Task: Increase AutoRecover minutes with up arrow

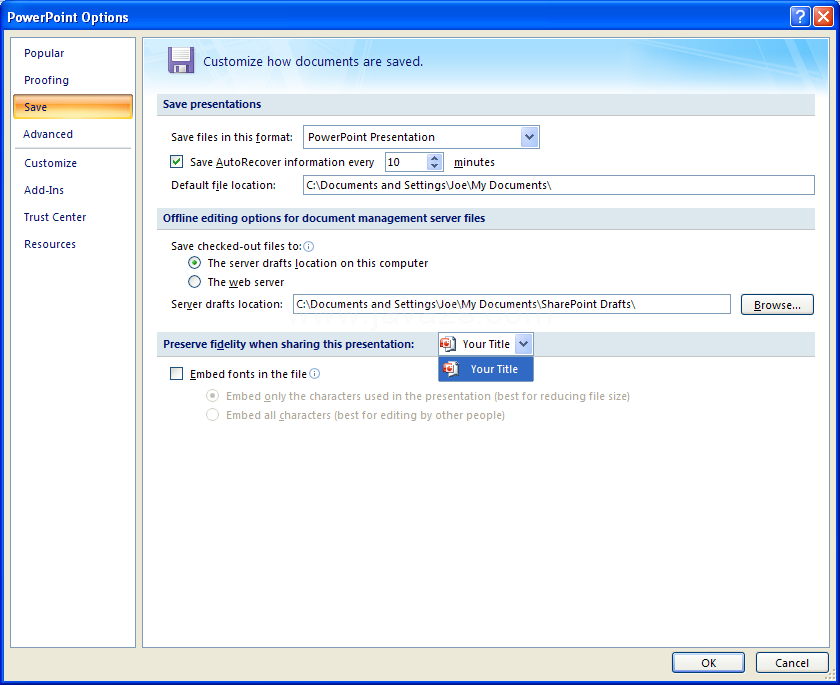Action: coord(434,158)
